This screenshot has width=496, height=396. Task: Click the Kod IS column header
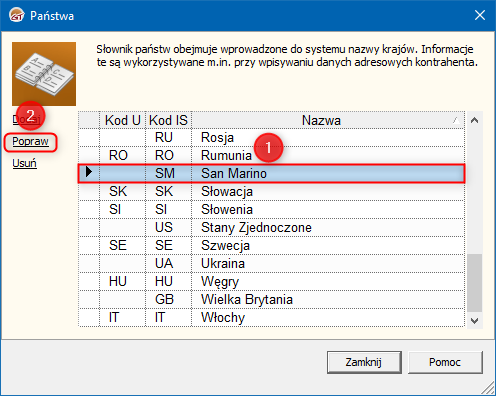(169, 120)
